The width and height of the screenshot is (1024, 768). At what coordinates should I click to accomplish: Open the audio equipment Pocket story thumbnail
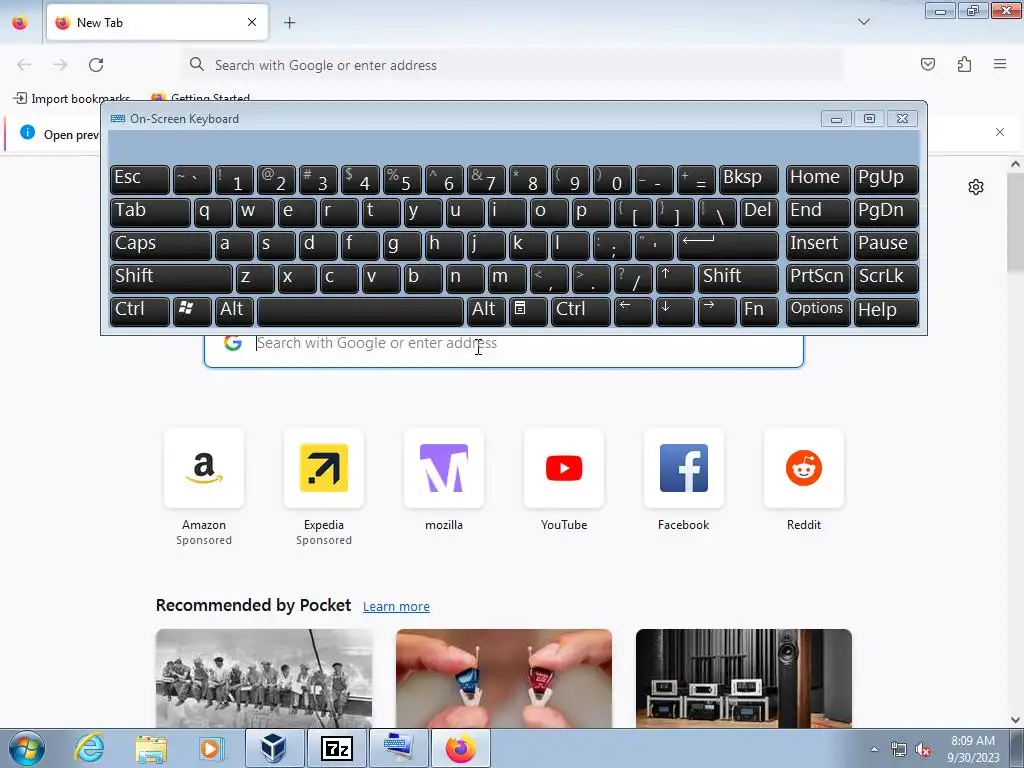point(744,678)
